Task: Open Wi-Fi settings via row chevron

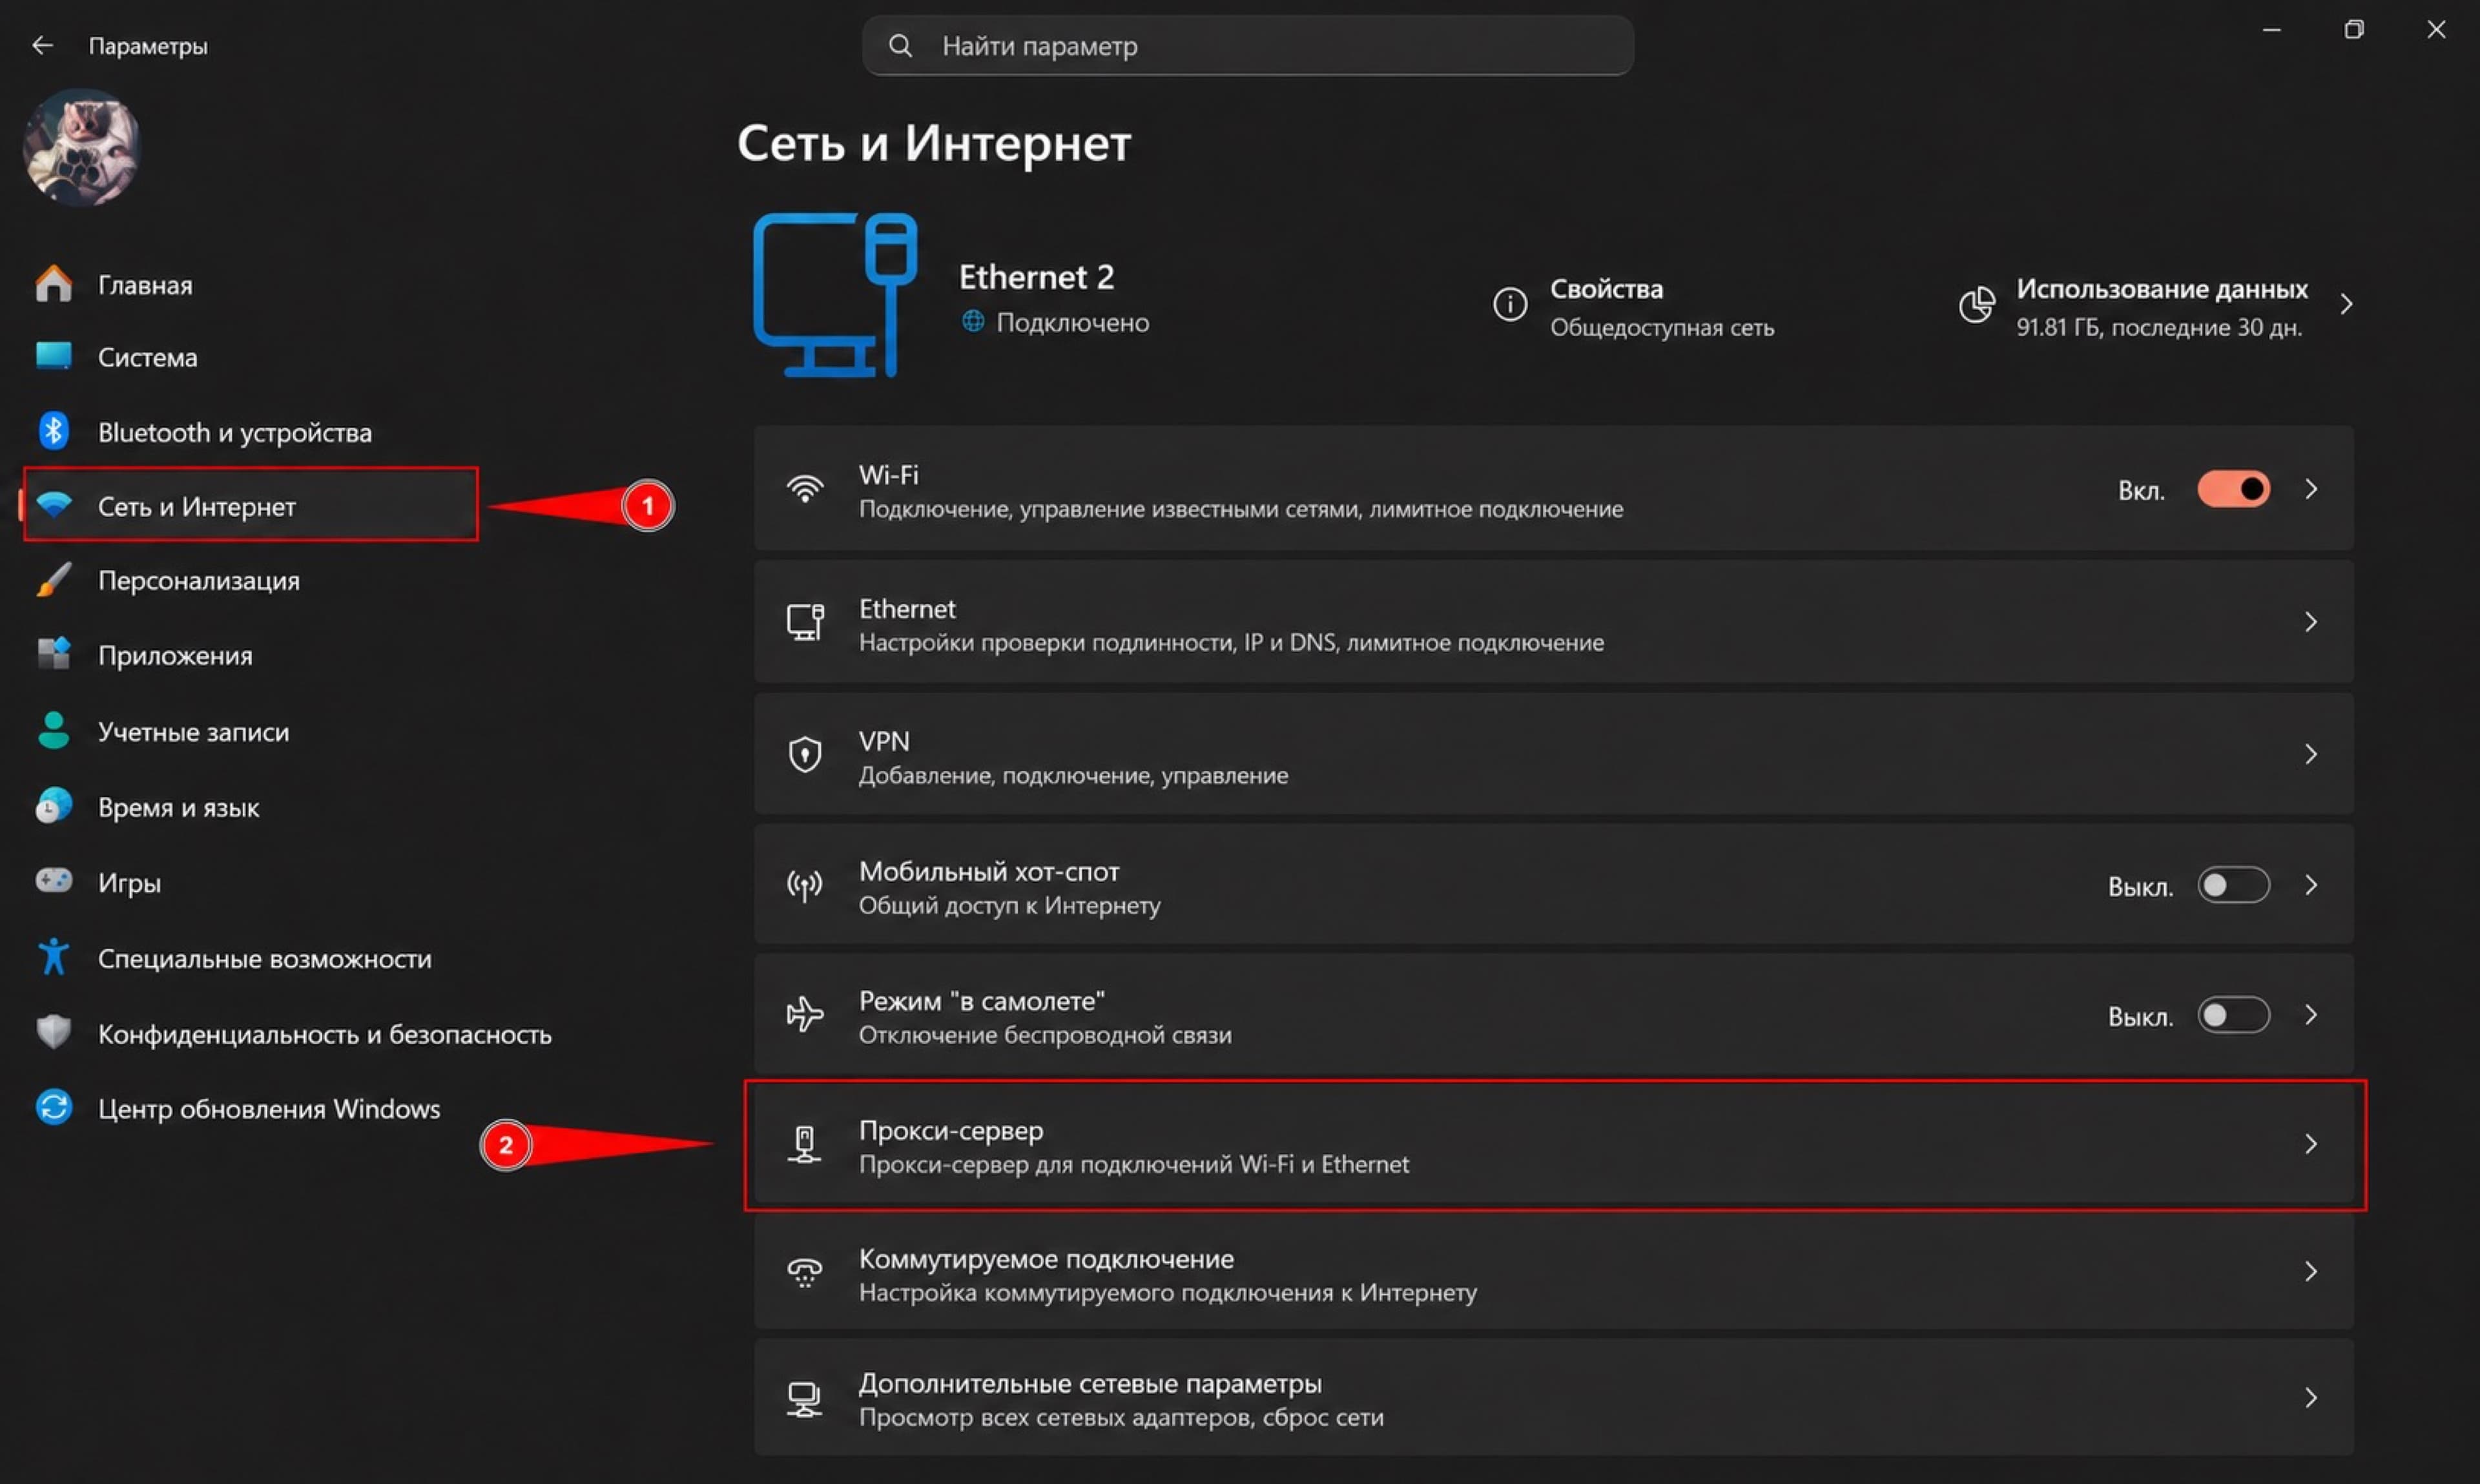Action: click(2311, 489)
